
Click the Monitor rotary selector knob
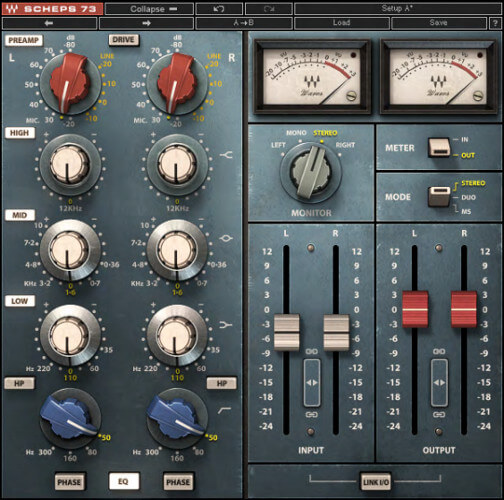point(311,173)
